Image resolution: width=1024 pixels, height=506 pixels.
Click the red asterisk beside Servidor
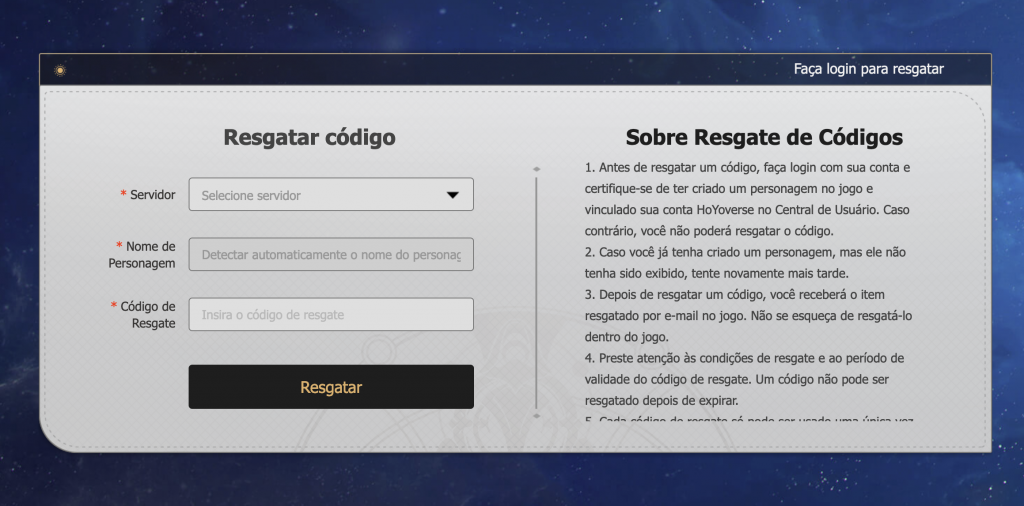coord(123,194)
